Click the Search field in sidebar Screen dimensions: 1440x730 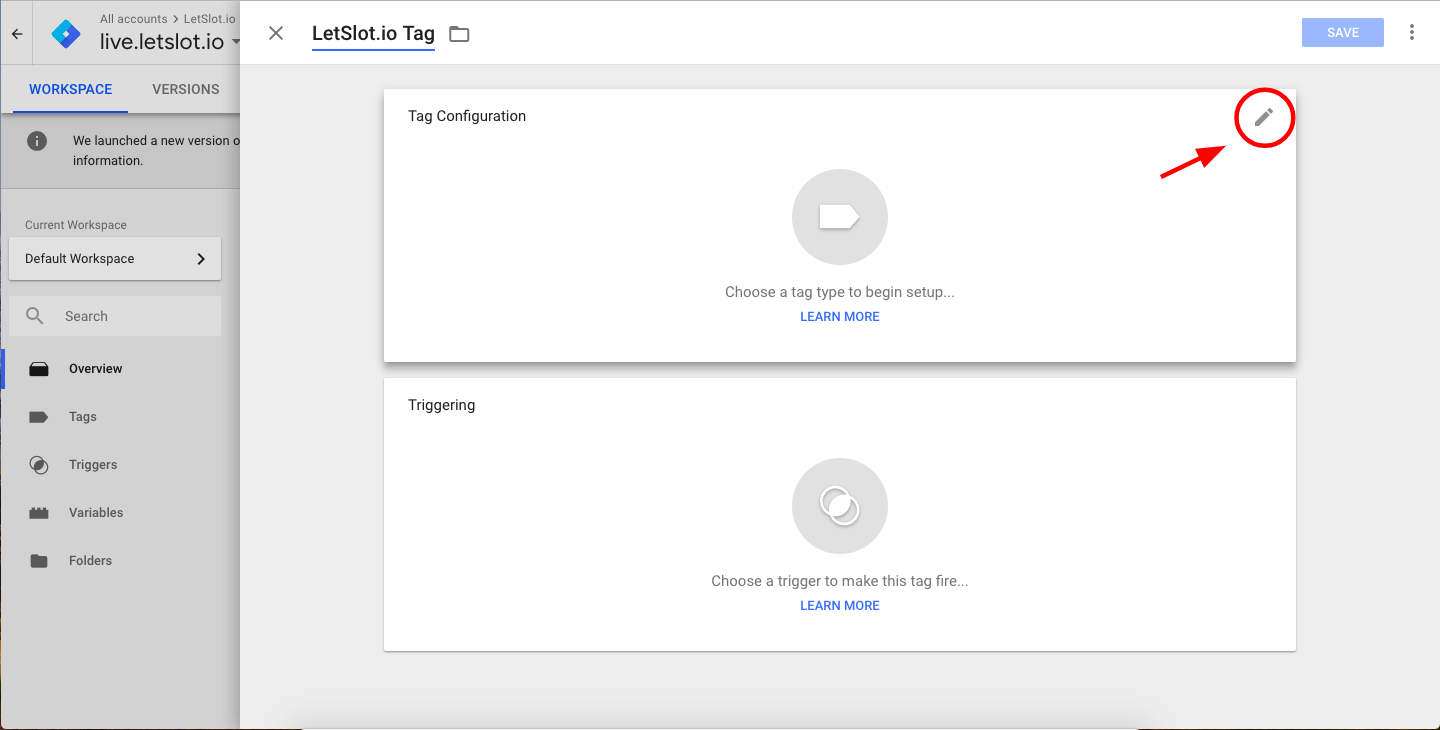click(115, 316)
